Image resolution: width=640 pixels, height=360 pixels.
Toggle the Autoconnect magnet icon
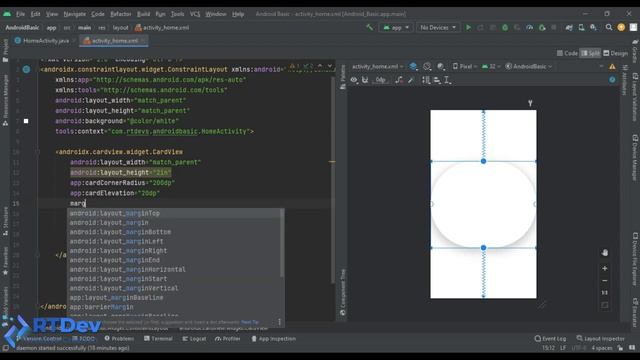(x=365, y=80)
